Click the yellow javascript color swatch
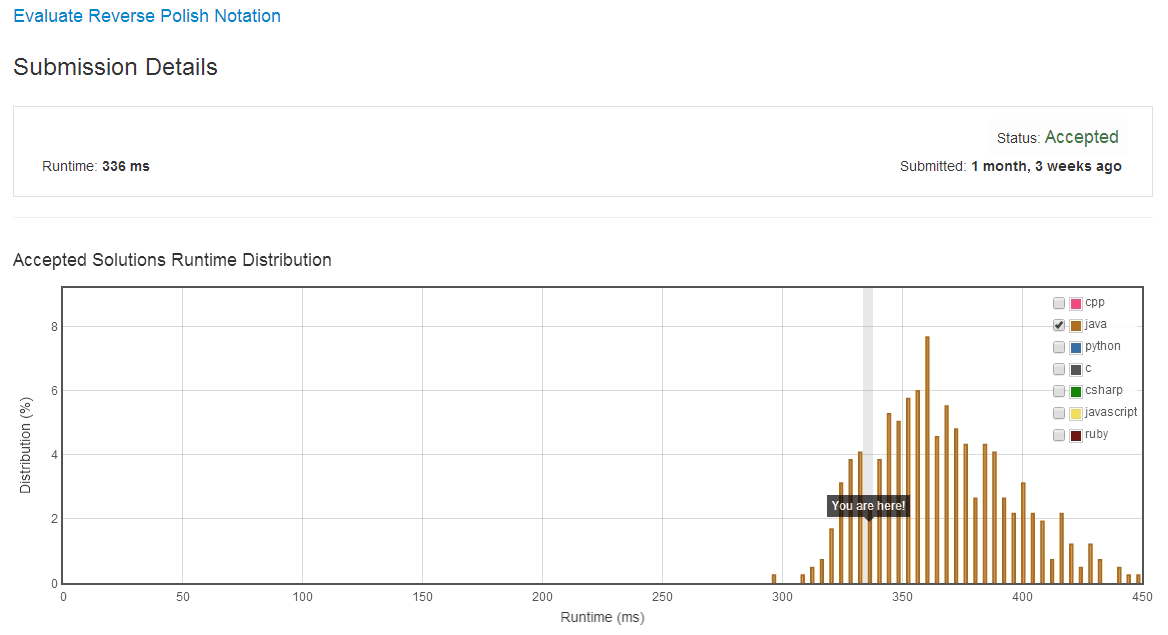Screen dimensions: 1168x635 tap(1076, 414)
